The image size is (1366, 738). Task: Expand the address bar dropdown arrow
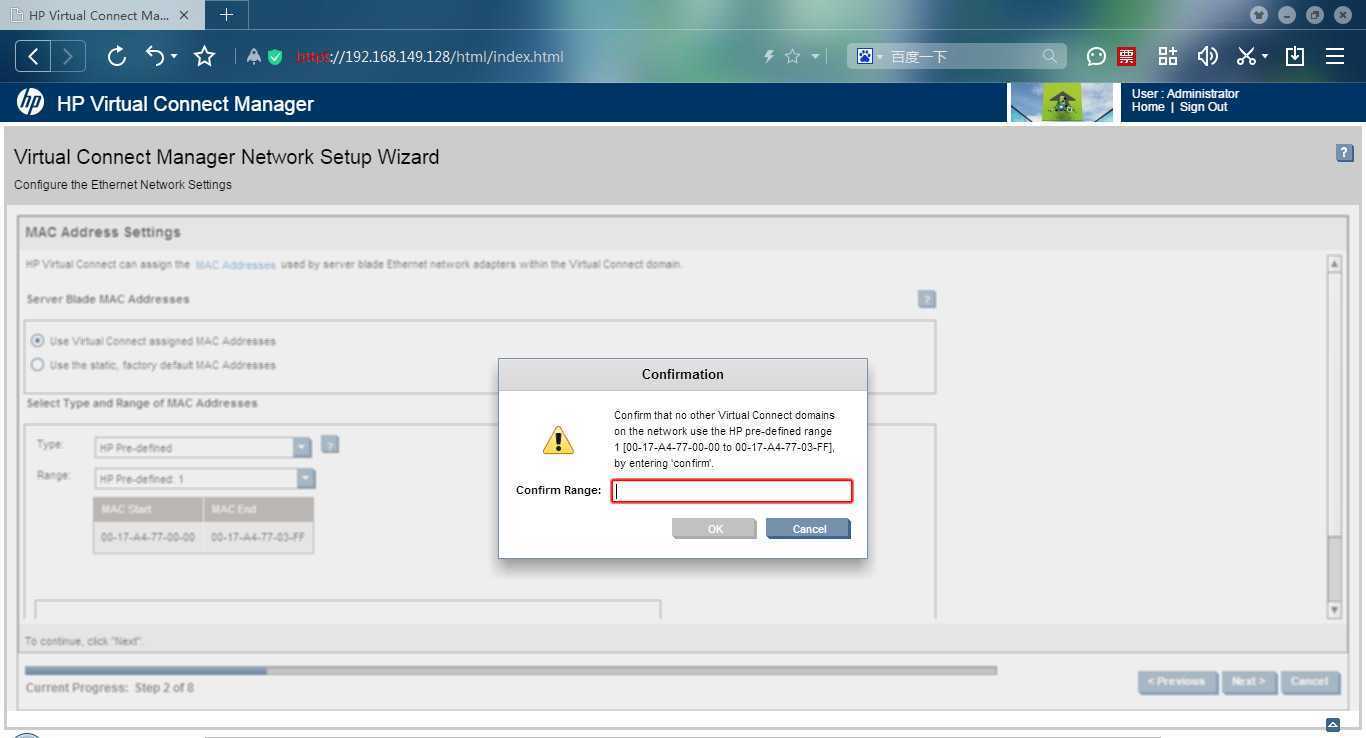(816, 57)
